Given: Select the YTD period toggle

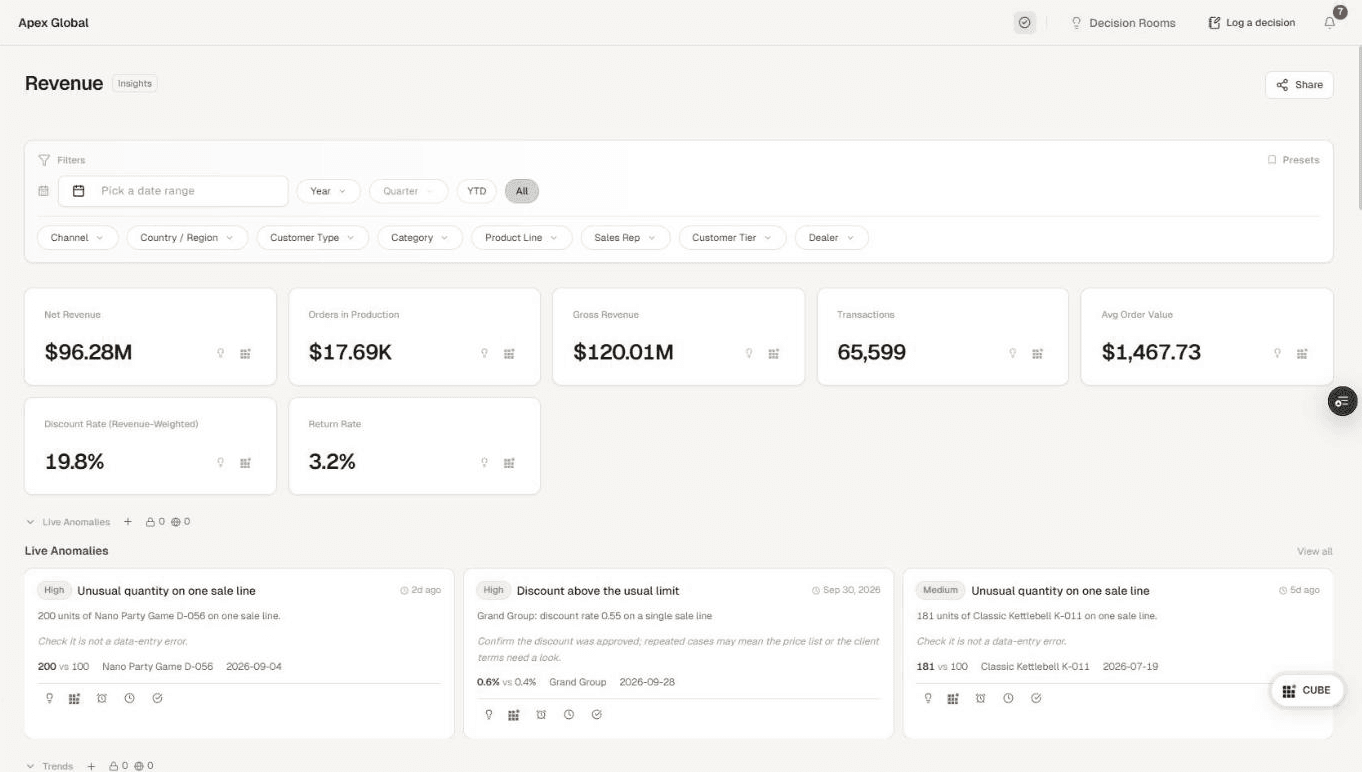Looking at the screenshot, I should point(477,191).
